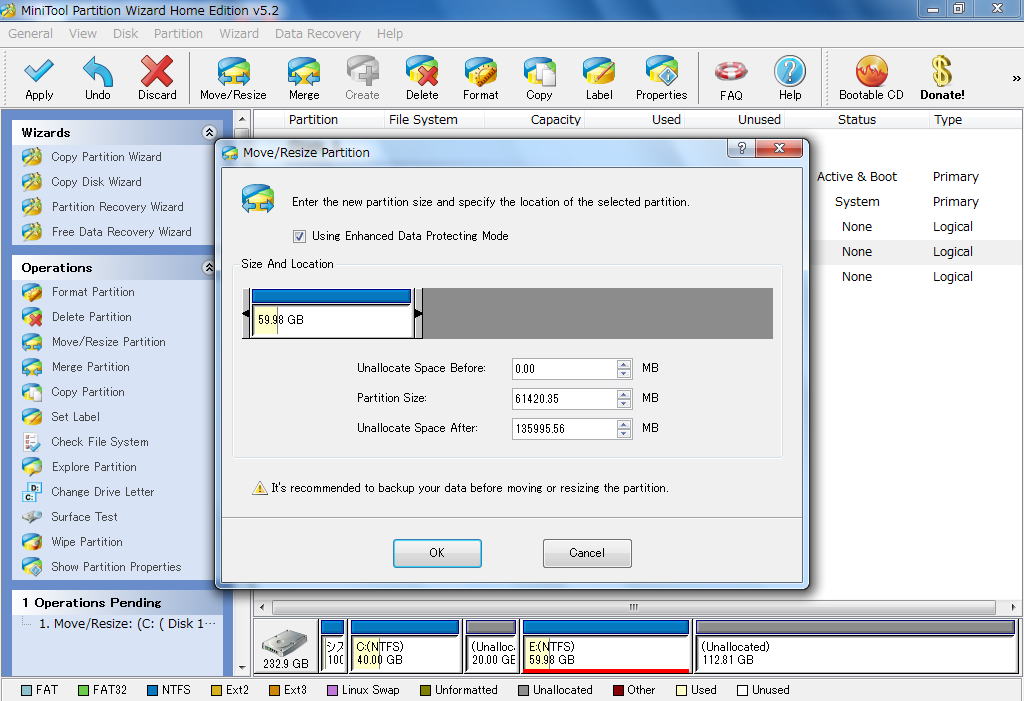
Task: Select Copy Partition in Operations panel
Action: [x=88, y=392]
